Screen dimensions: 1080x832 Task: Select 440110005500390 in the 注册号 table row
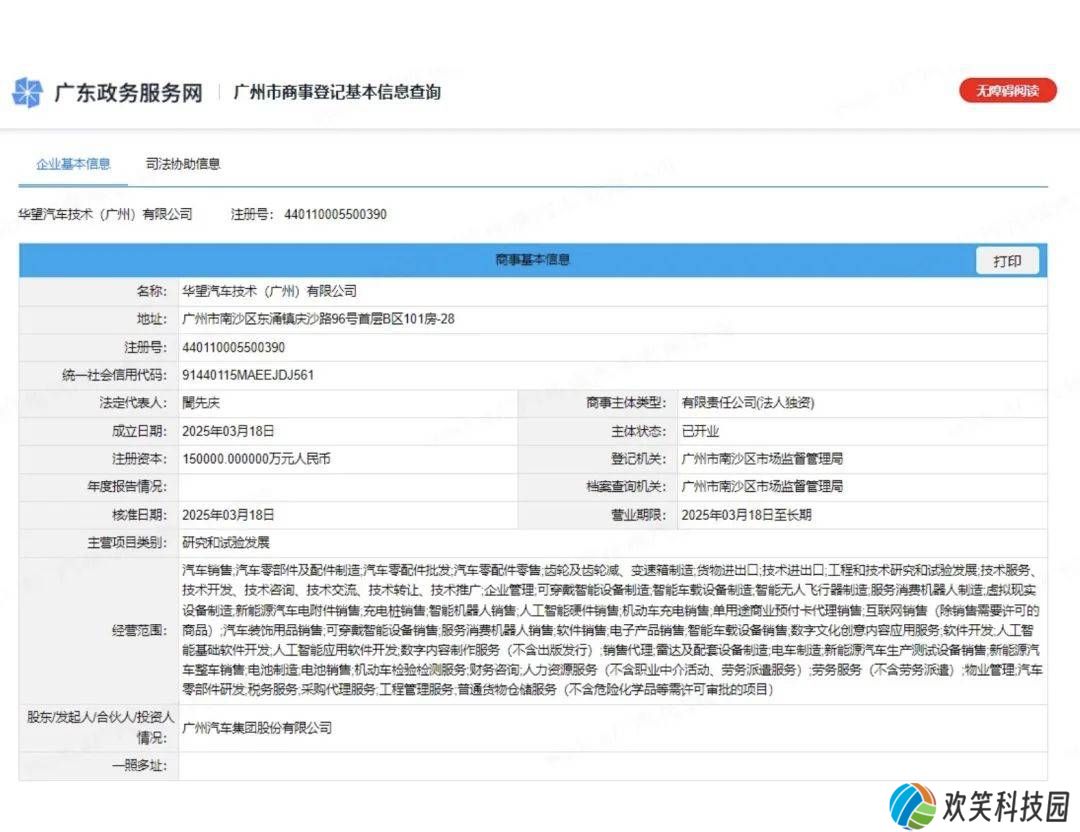[x=233, y=347]
